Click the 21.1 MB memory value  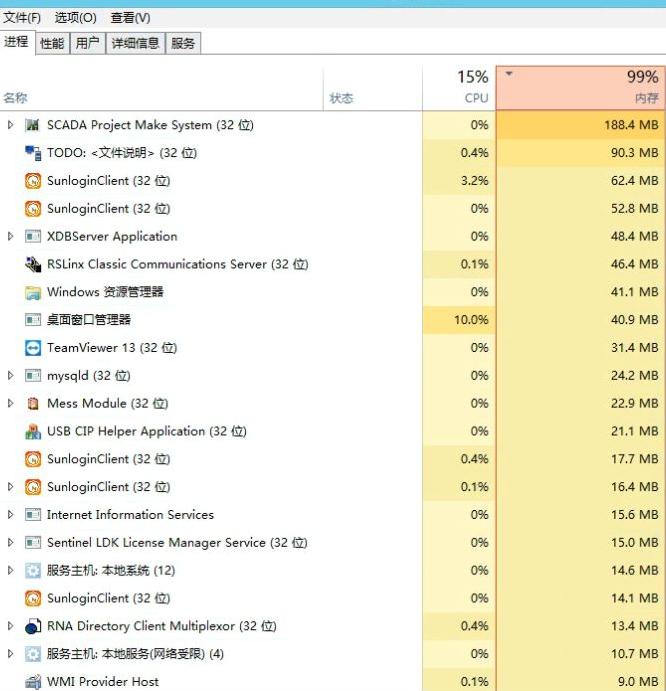(634, 431)
